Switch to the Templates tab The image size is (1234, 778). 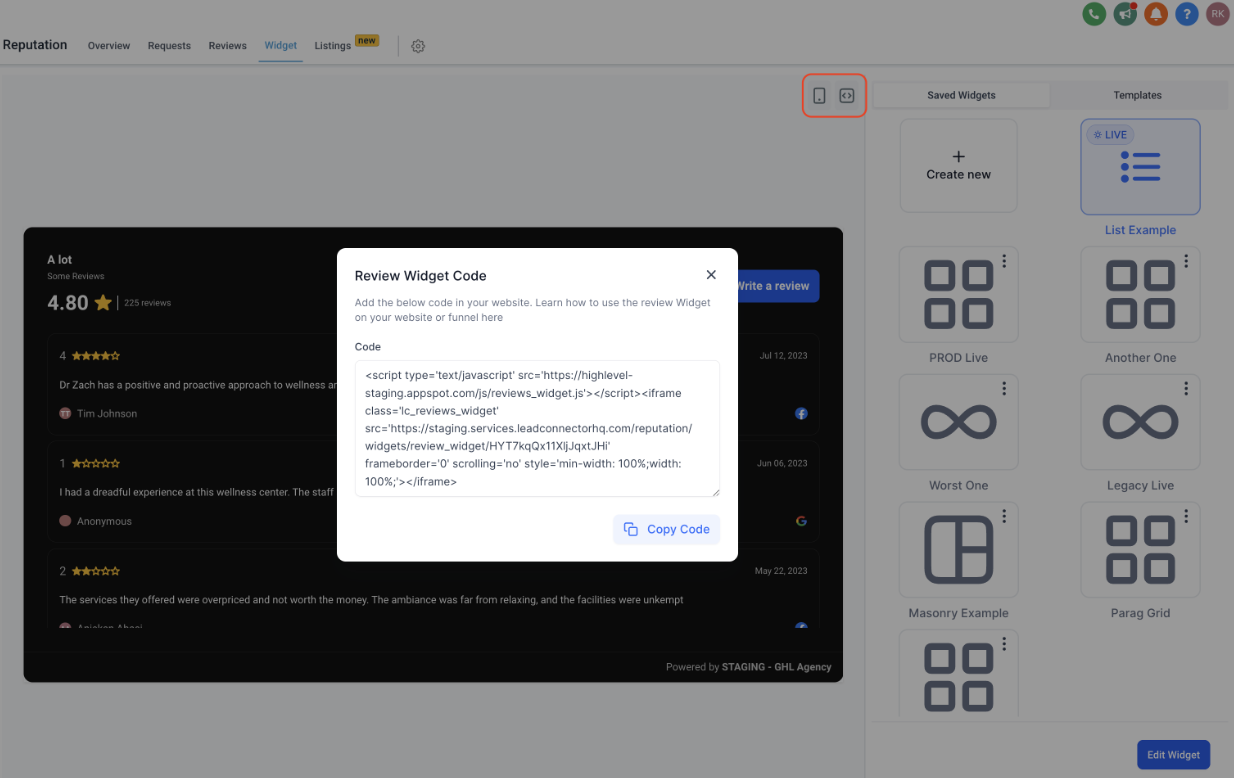[x=1138, y=95]
